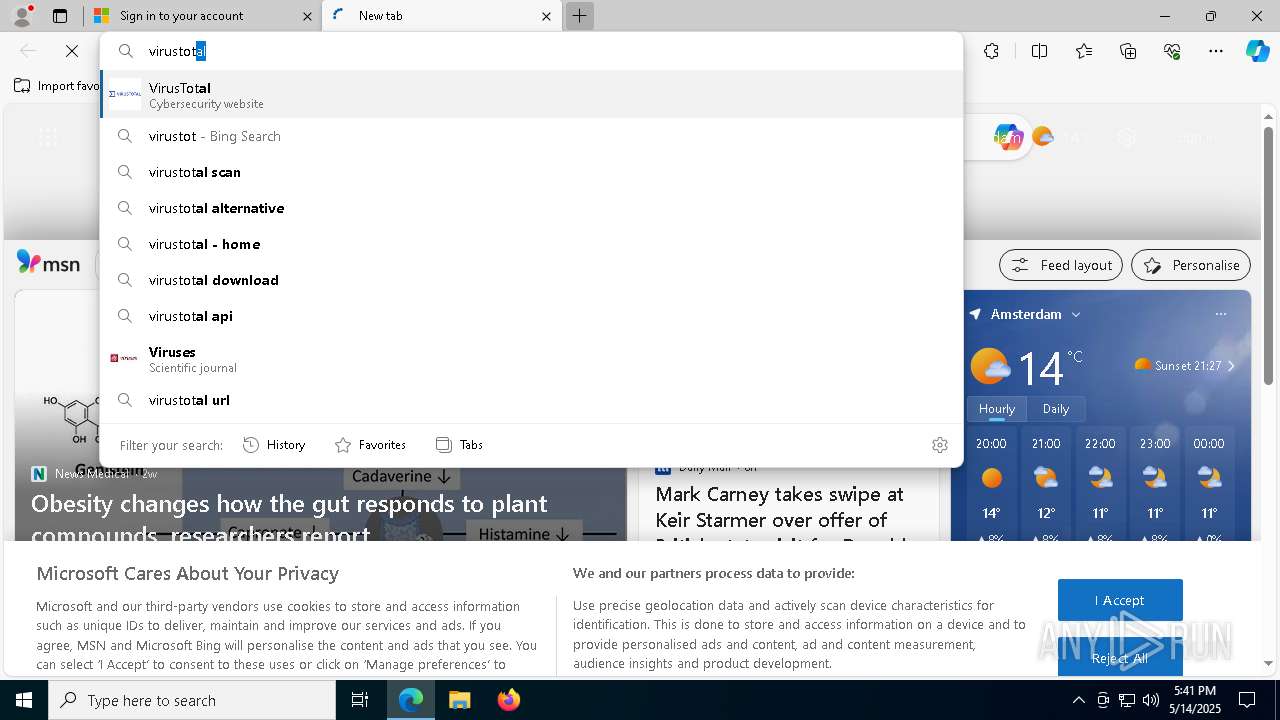Viewport: 1280px width, 720px height.
Task: Toggle the Split screen icon
Action: [1039, 51]
